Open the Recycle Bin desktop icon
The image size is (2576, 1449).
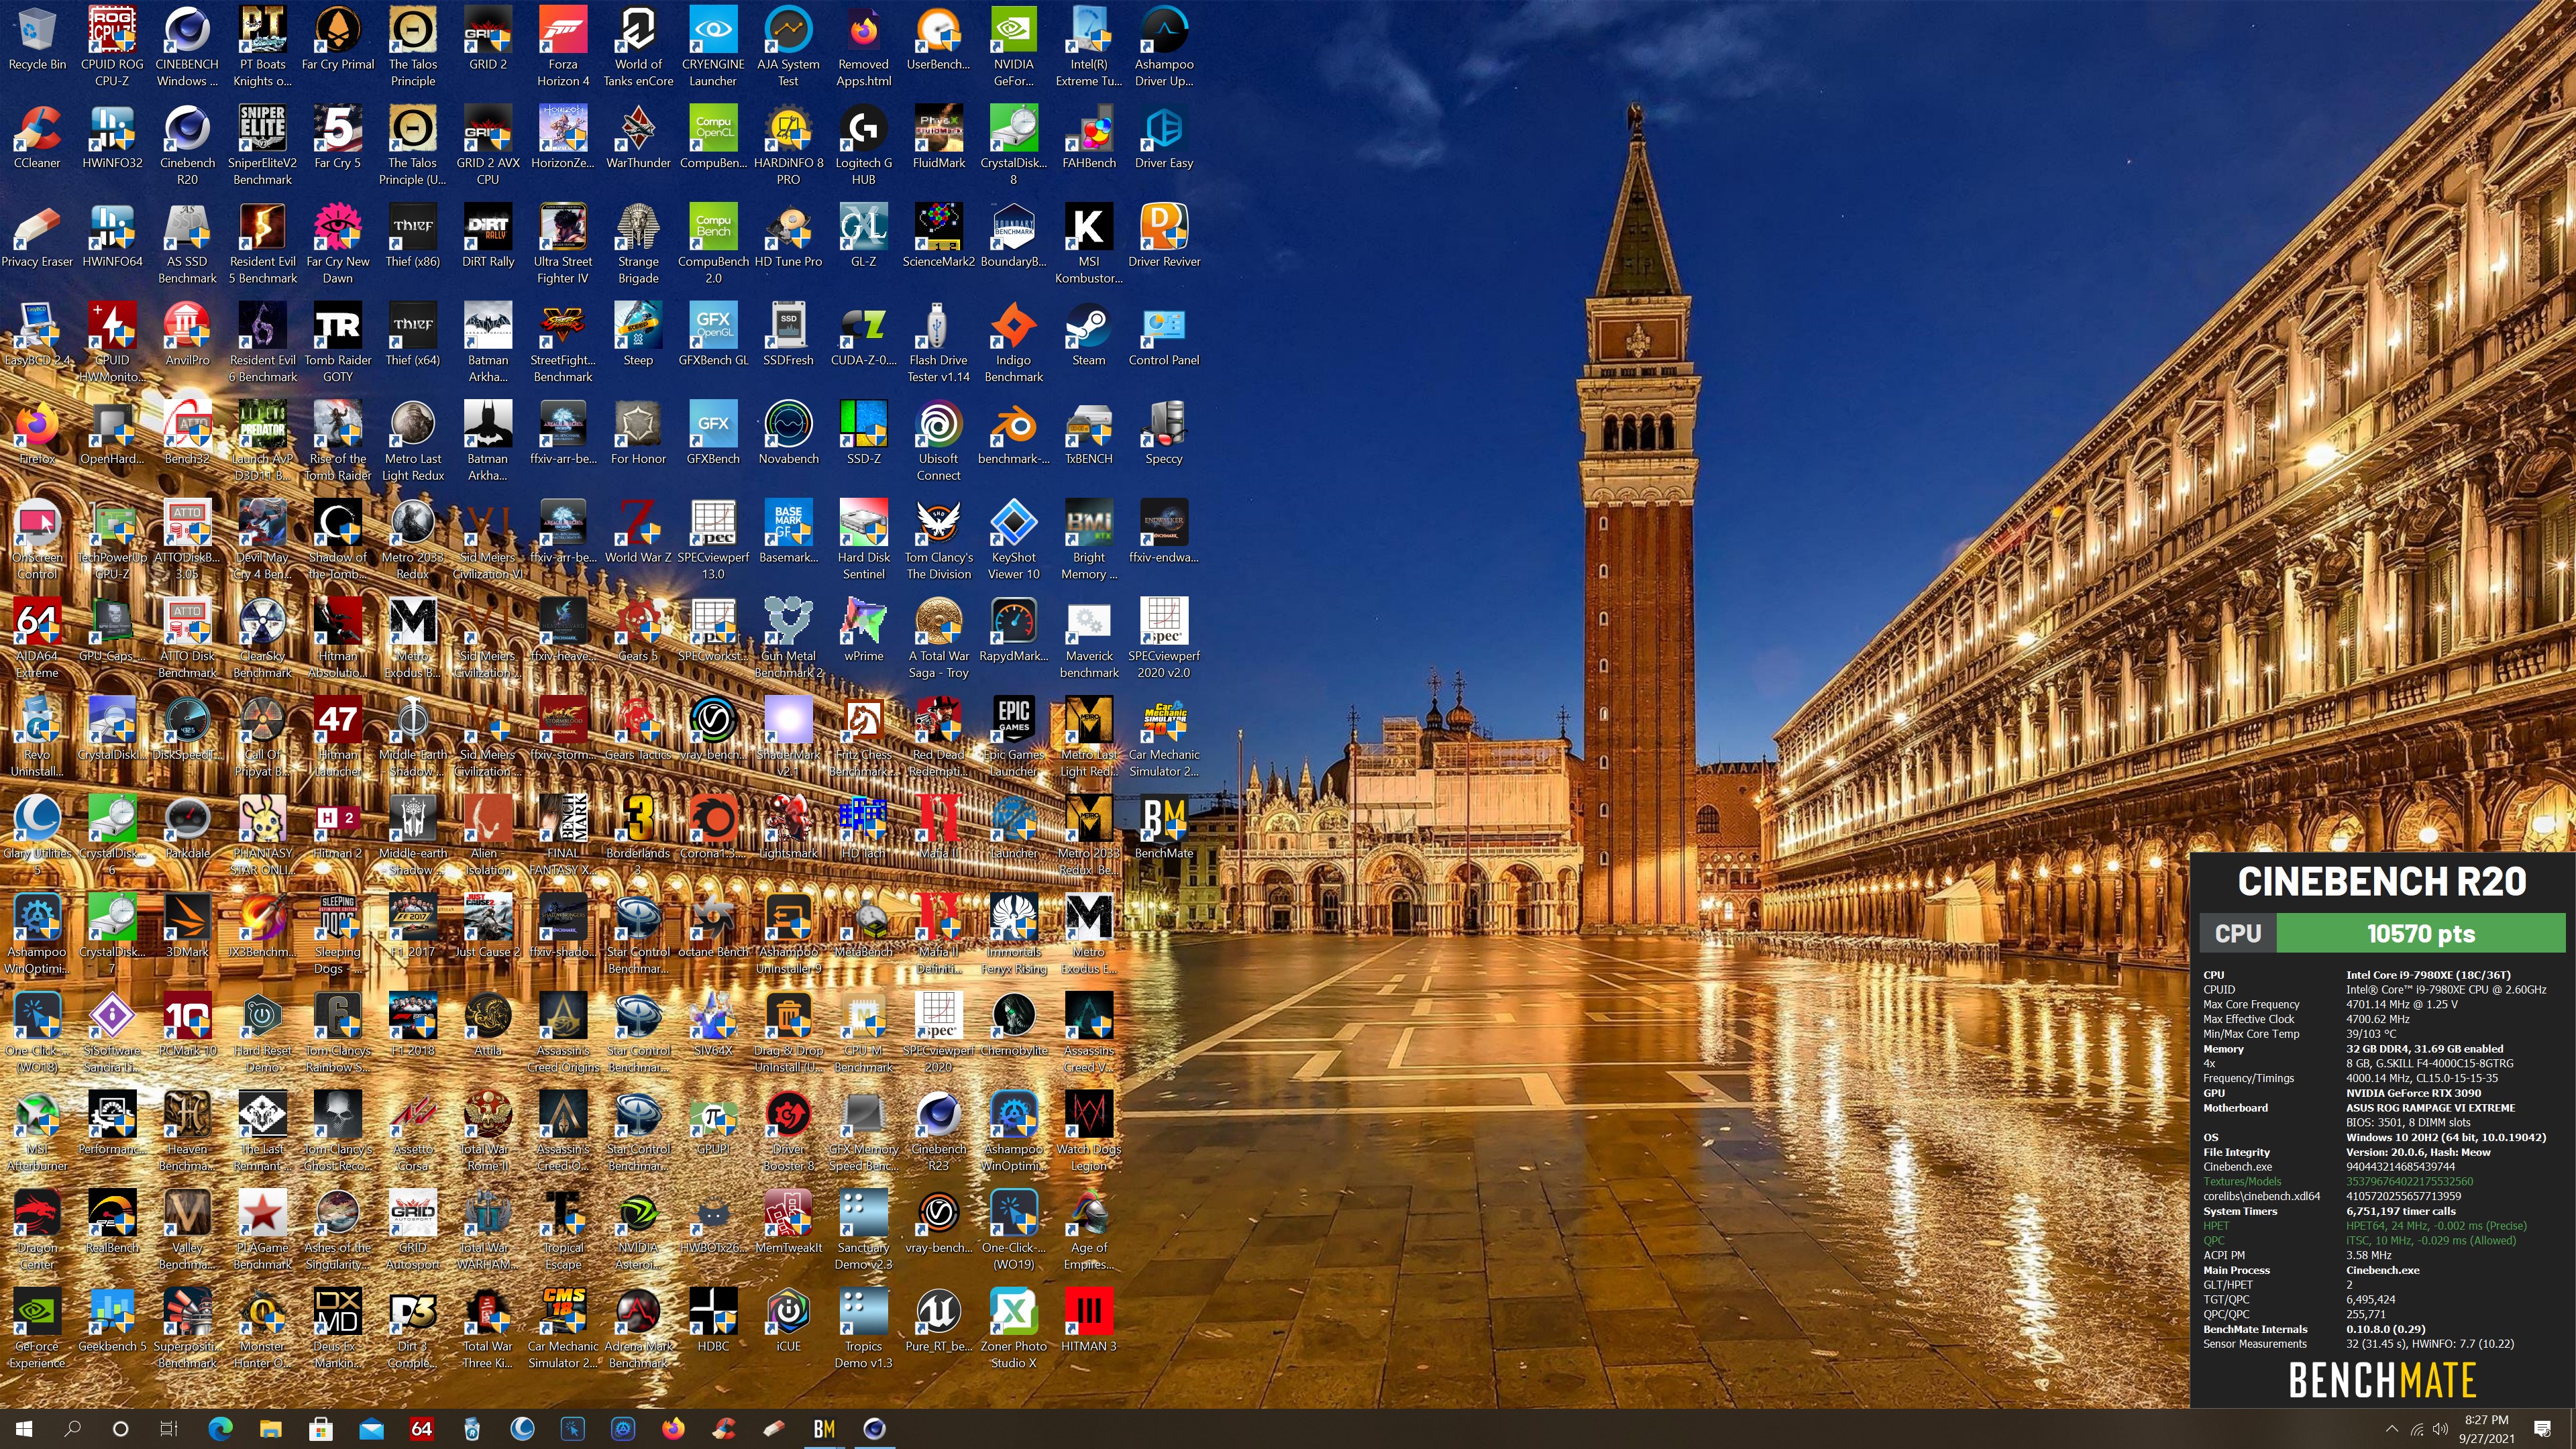point(37,40)
